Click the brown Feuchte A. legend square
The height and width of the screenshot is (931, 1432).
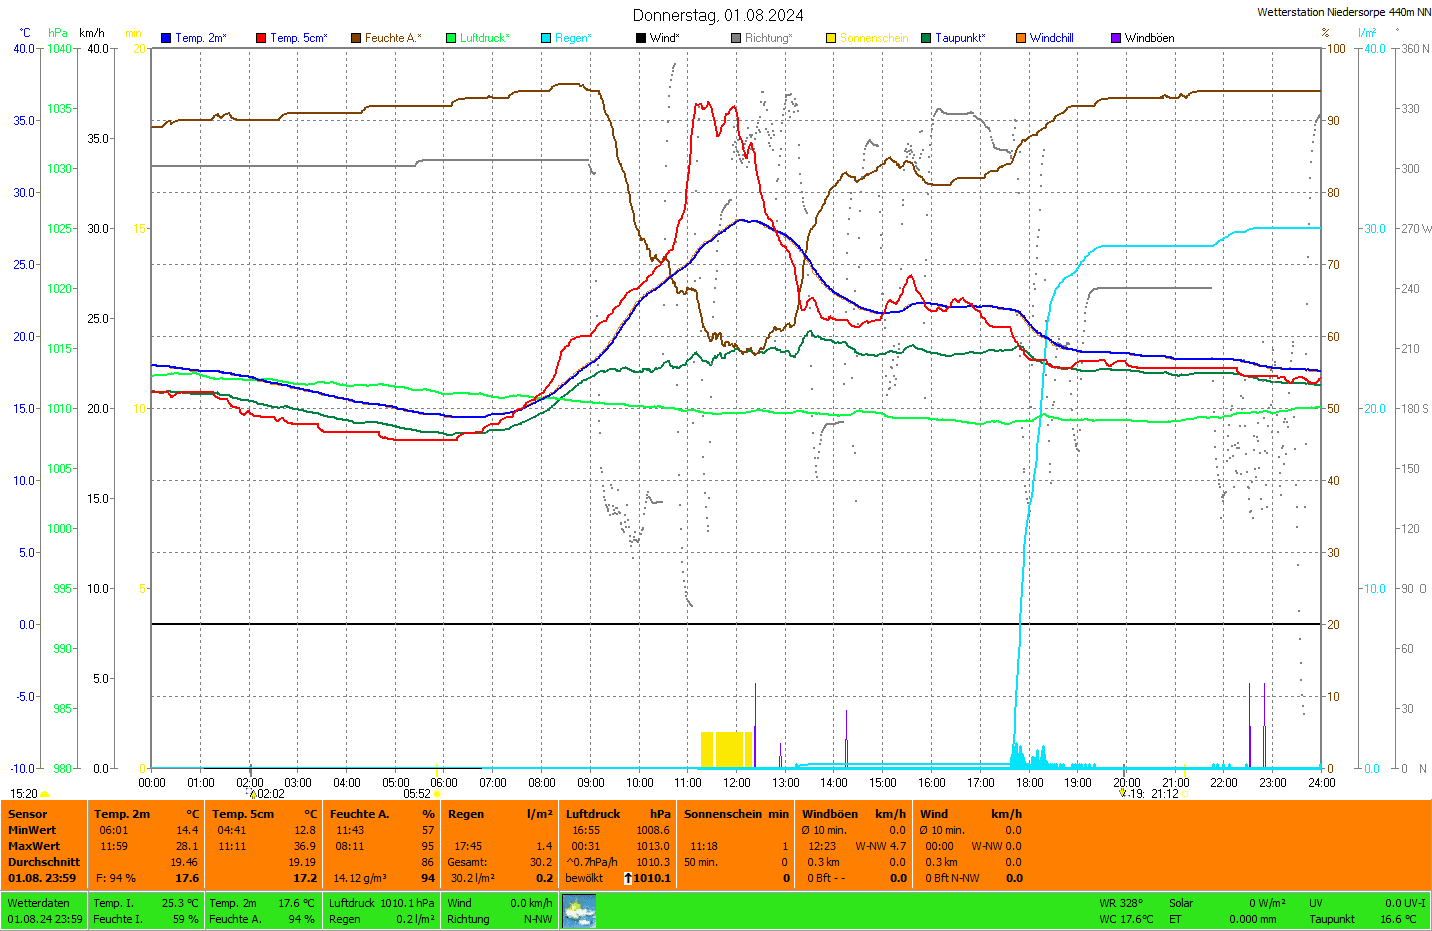[356, 38]
